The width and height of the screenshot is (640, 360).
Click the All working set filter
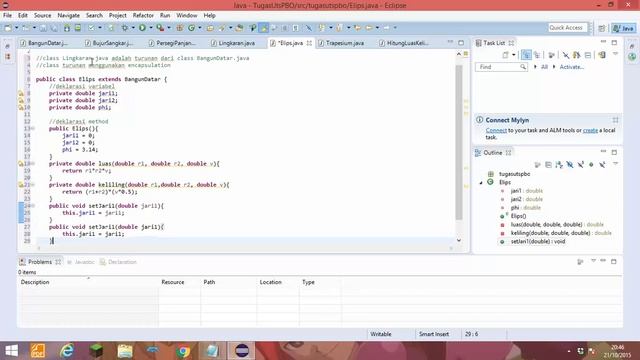[544, 67]
